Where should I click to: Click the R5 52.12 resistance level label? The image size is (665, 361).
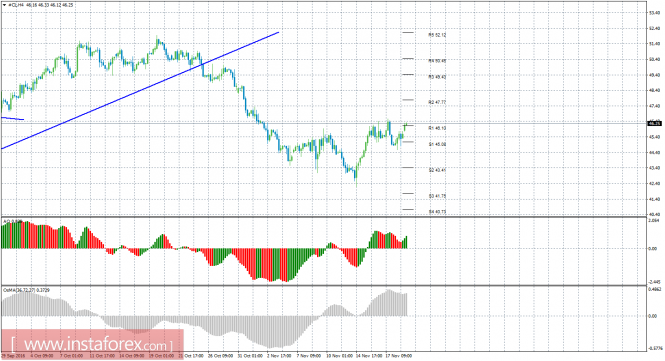[437, 35]
